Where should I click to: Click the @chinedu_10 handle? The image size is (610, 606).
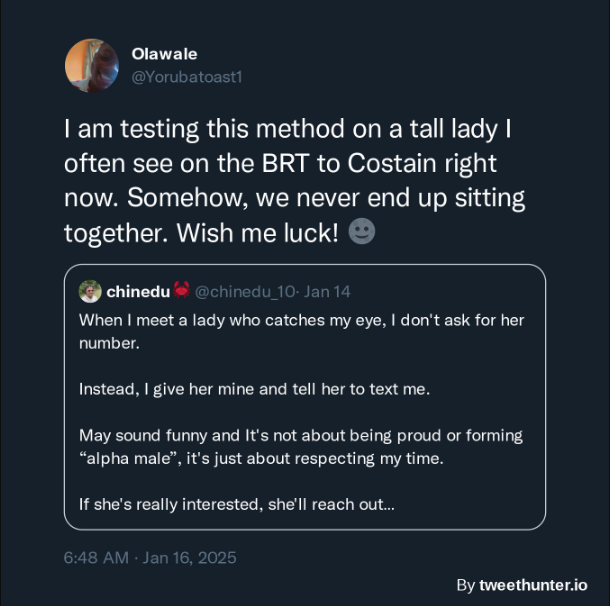243,292
